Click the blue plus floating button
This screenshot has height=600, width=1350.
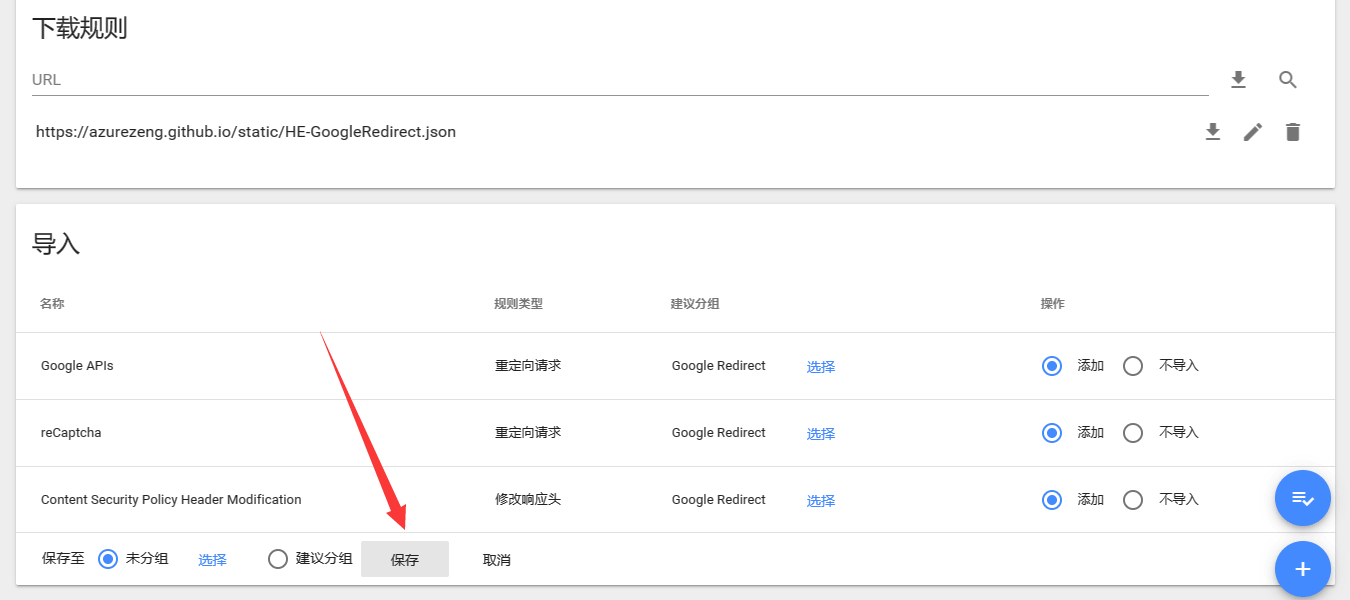tap(1302, 569)
